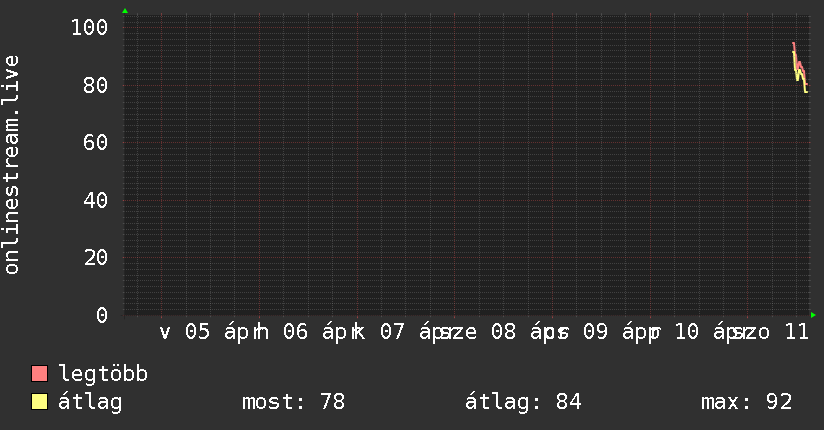This screenshot has width=824, height=430.
Task: Click the 40 y-axis tick label
Action: tap(95, 200)
